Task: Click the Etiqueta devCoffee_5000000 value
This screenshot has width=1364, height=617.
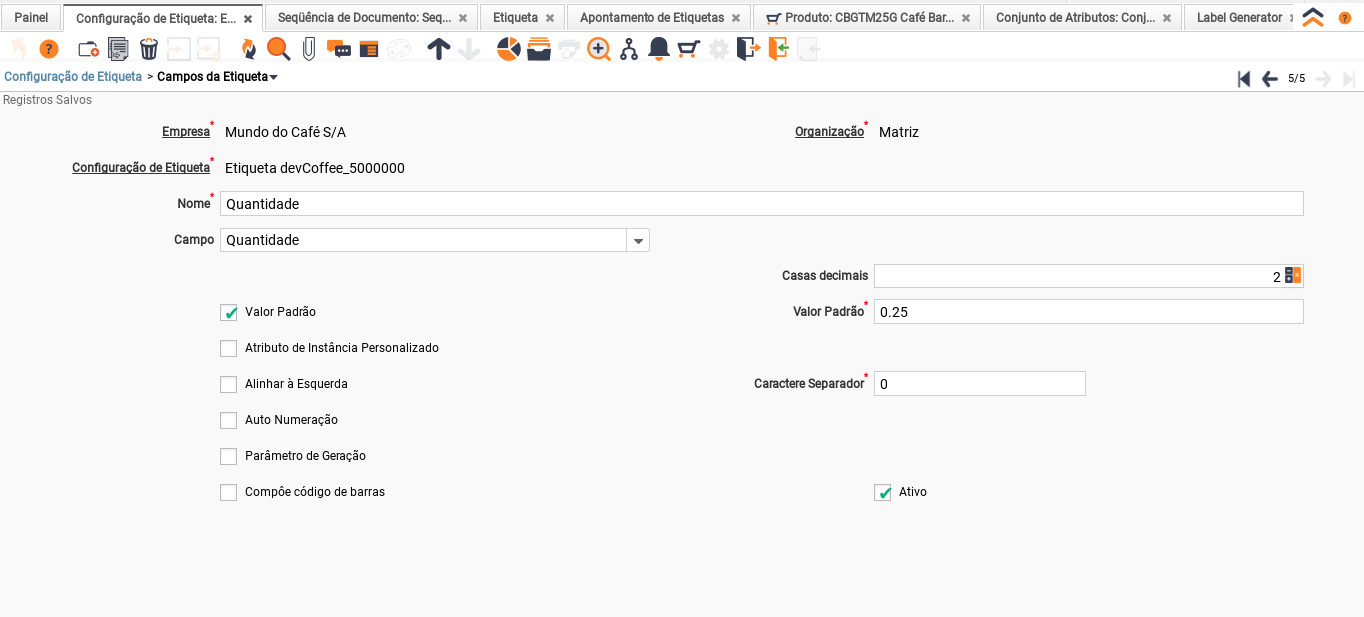Action: tap(315, 168)
